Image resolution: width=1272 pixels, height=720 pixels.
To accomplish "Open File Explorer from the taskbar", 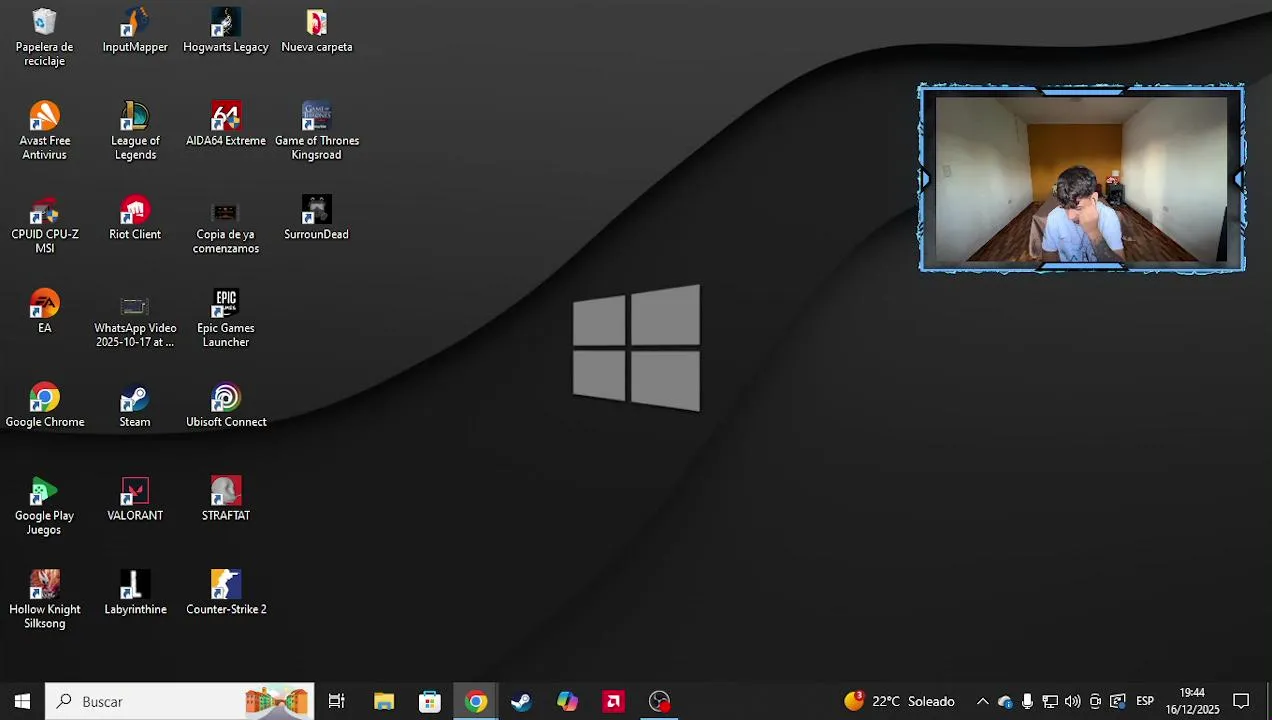I will 384,701.
